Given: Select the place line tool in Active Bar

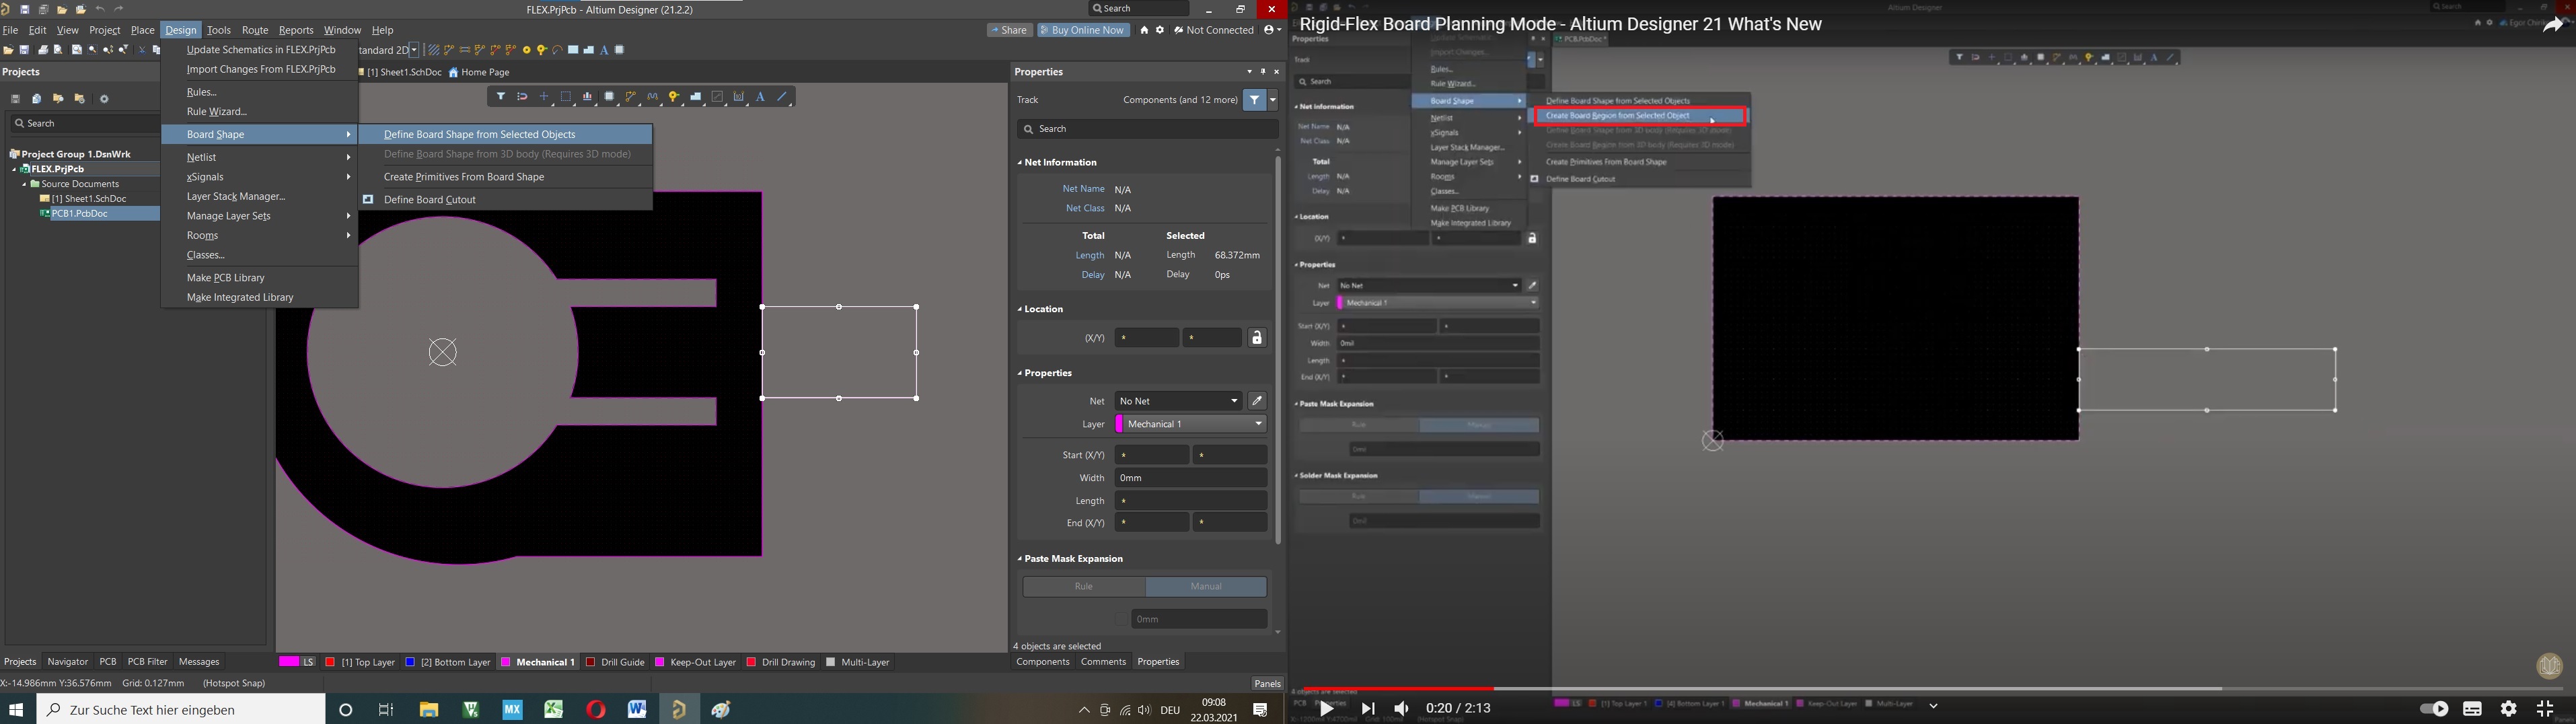Looking at the screenshot, I should click(x=783, y=97).
